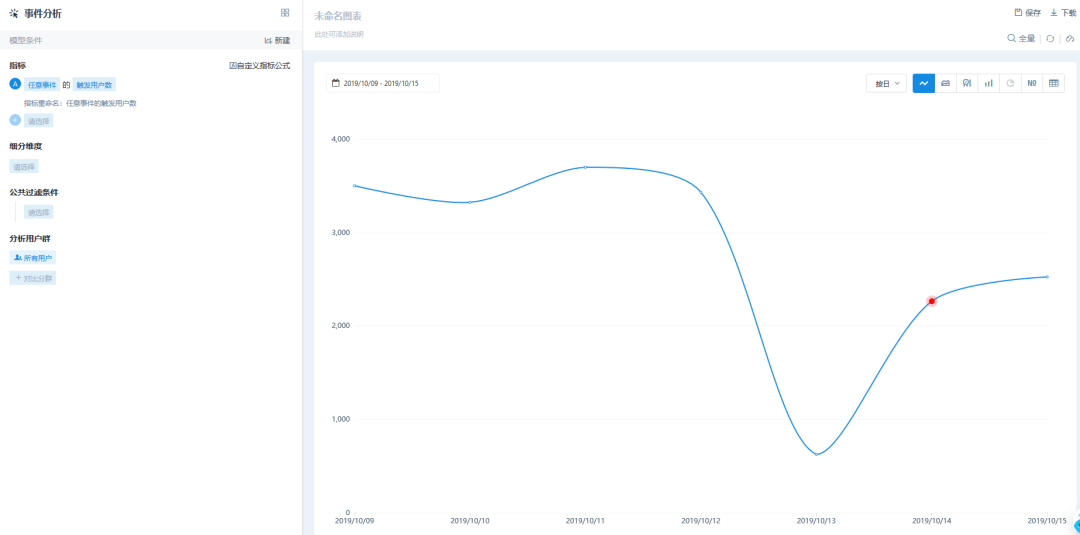This screenshot has width=1080, height=535.
Task: Select the pie chart view icon
Action: coord(1010,83)
